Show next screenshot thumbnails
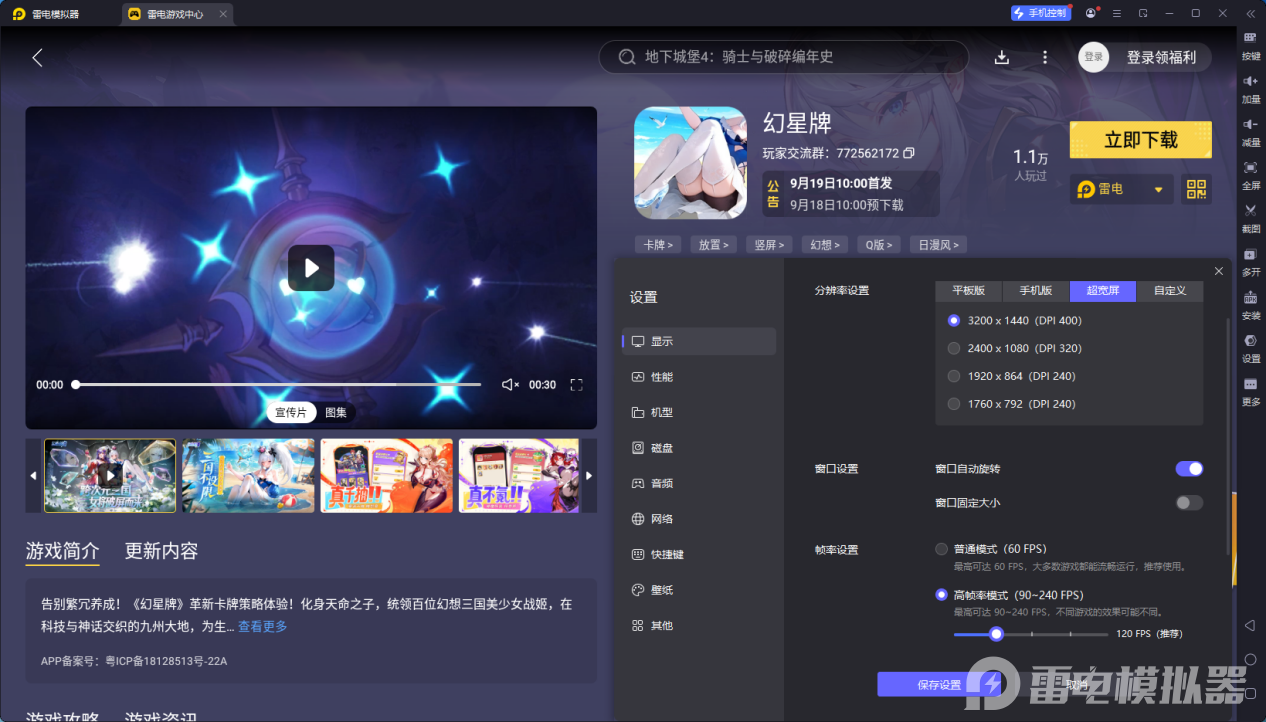Screen dimensions: 1266x722 [589, 476]
